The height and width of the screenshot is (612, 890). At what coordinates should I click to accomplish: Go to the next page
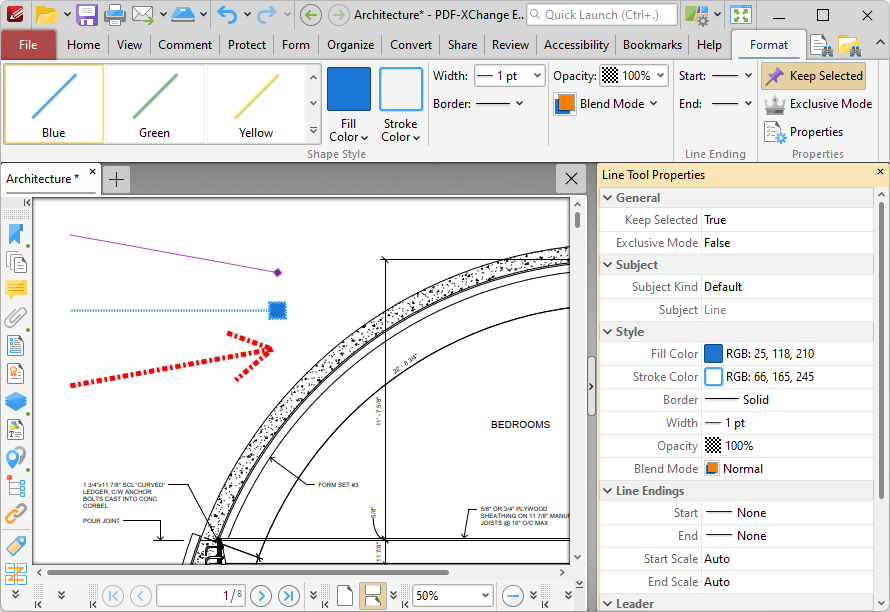tap(261, 596)
